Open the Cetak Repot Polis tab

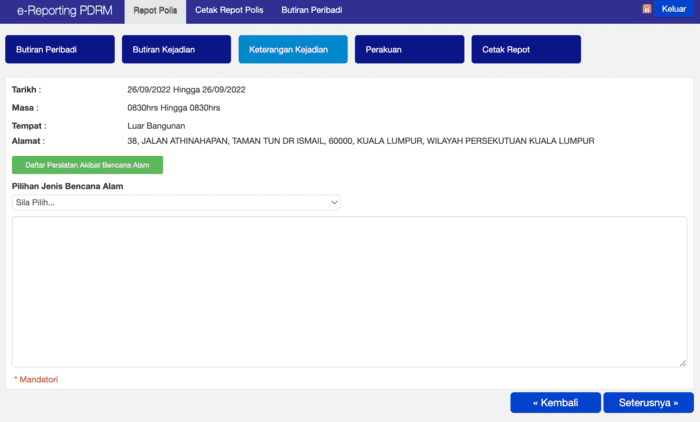pyautogui.click(x=231, y=10)
